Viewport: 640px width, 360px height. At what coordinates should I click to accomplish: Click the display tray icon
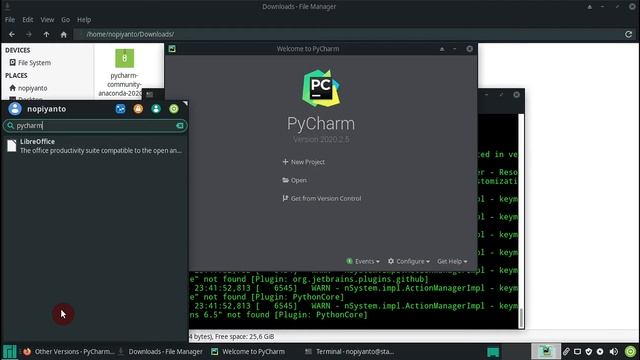point(577,351)
